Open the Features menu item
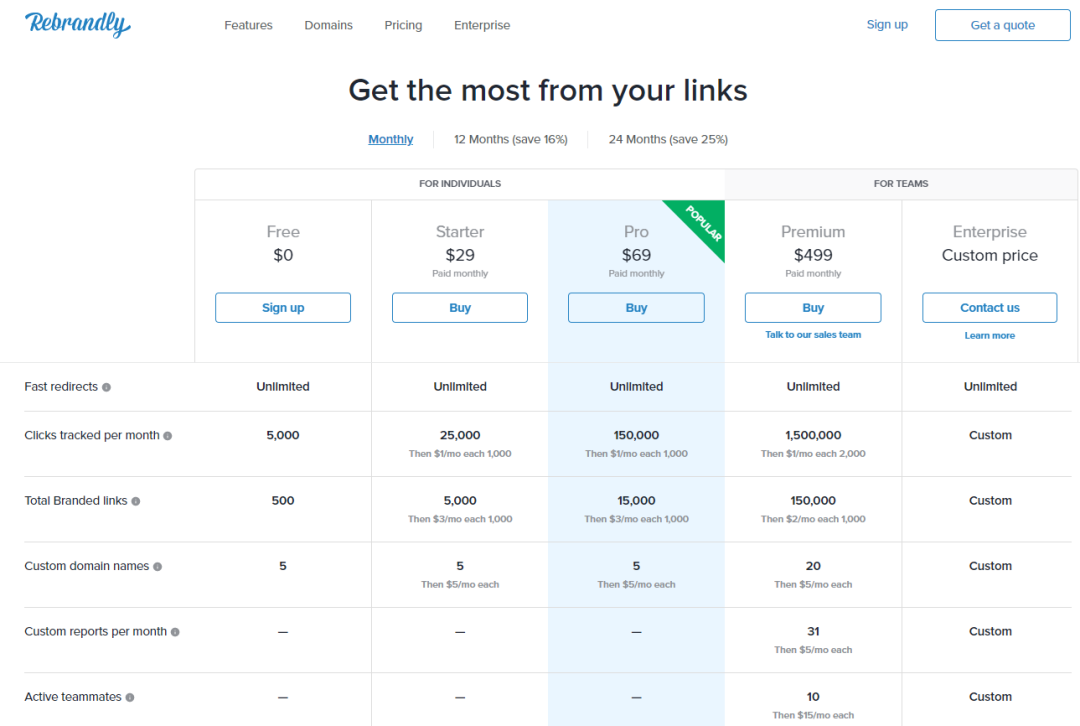1080x726 pixels. pyautogui.click(x=248, y=25)
